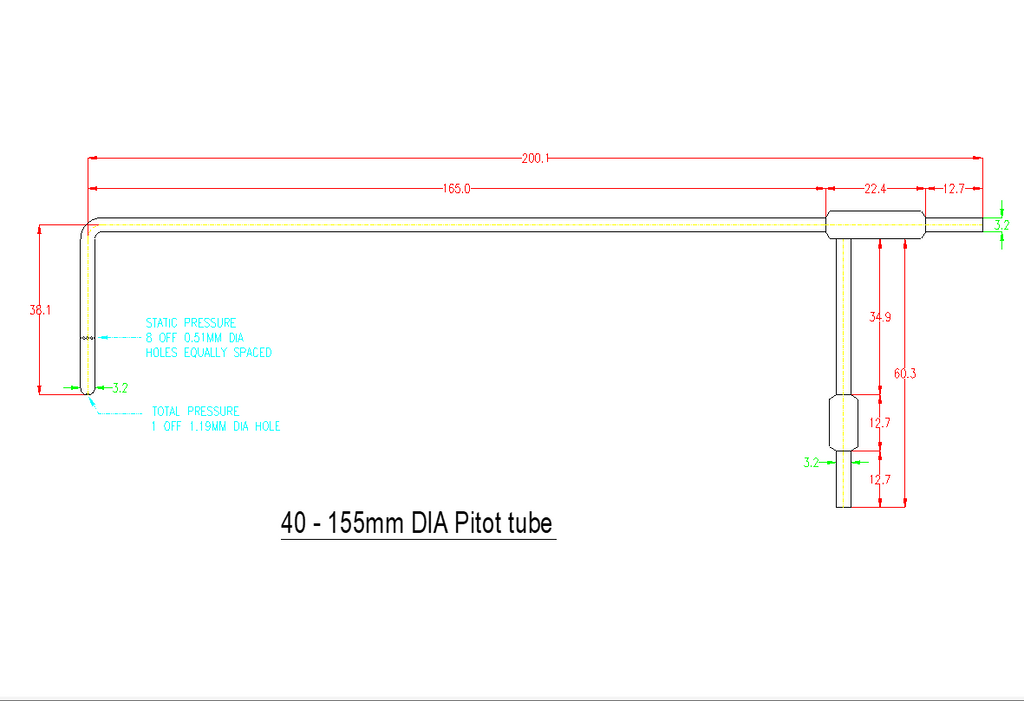1024x701 pixels.
Task: Click the 165.0 dimension text
Action: (456, 189)
